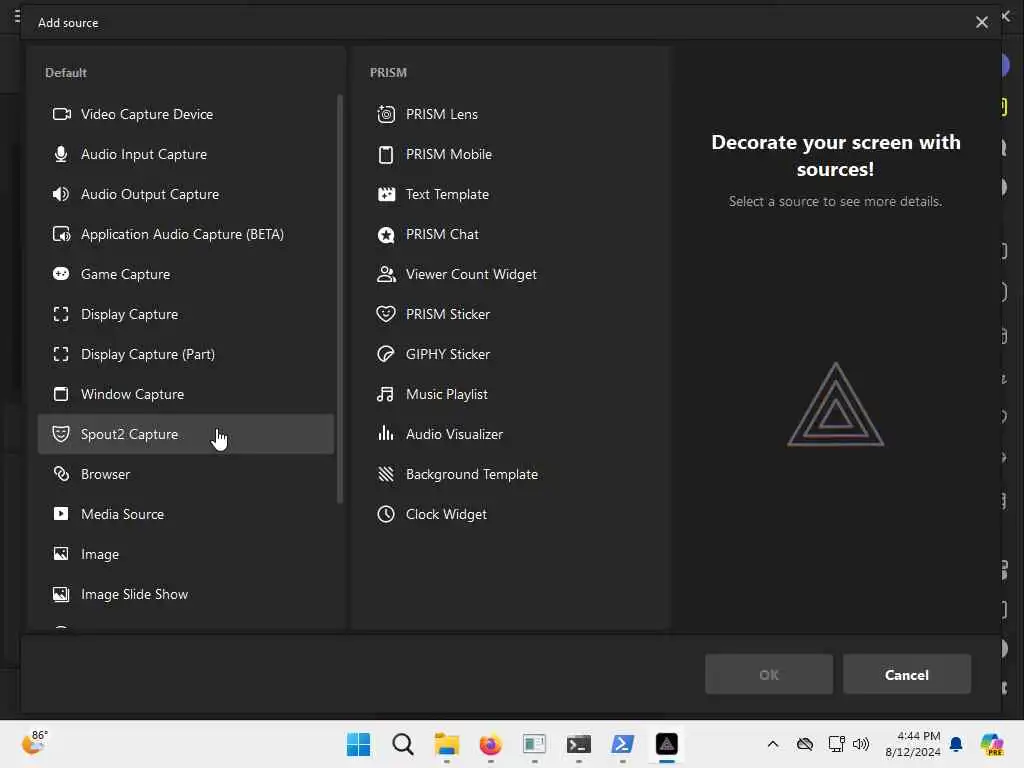
Task: Click the Application Audio Capture (BETA) icon
Action: (x=61, y=234)
